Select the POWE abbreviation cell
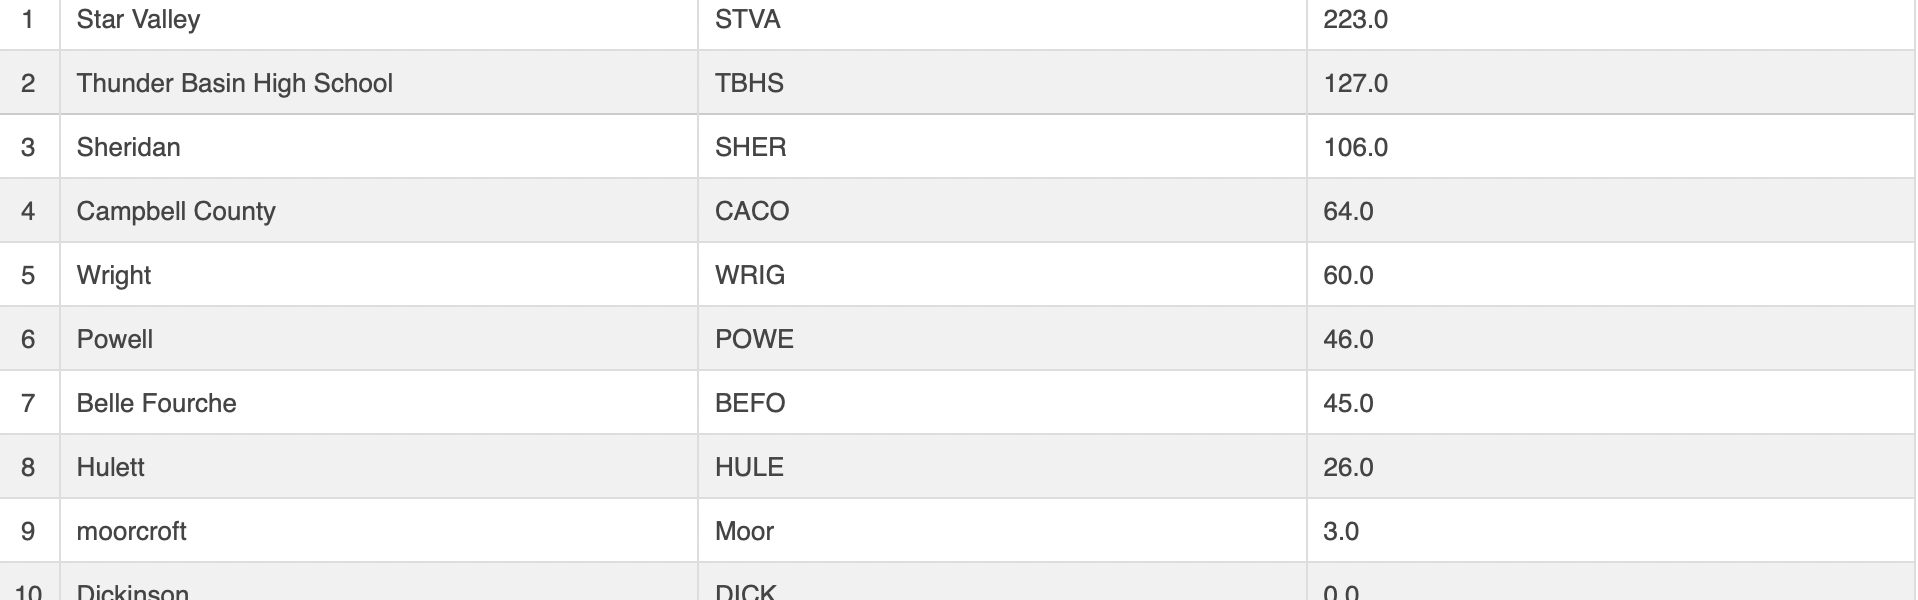 coord(754,339)
